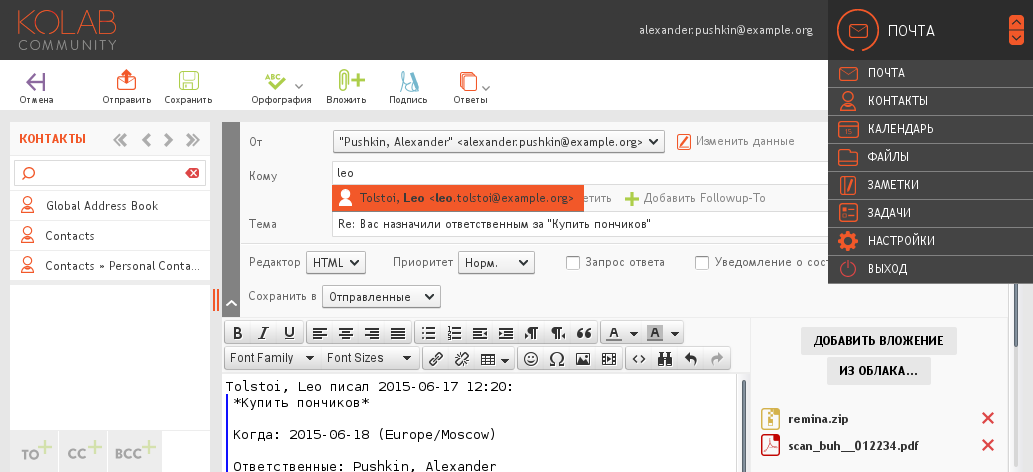Open find and replace binoculars
The image size is (1033, 472).
665,359
